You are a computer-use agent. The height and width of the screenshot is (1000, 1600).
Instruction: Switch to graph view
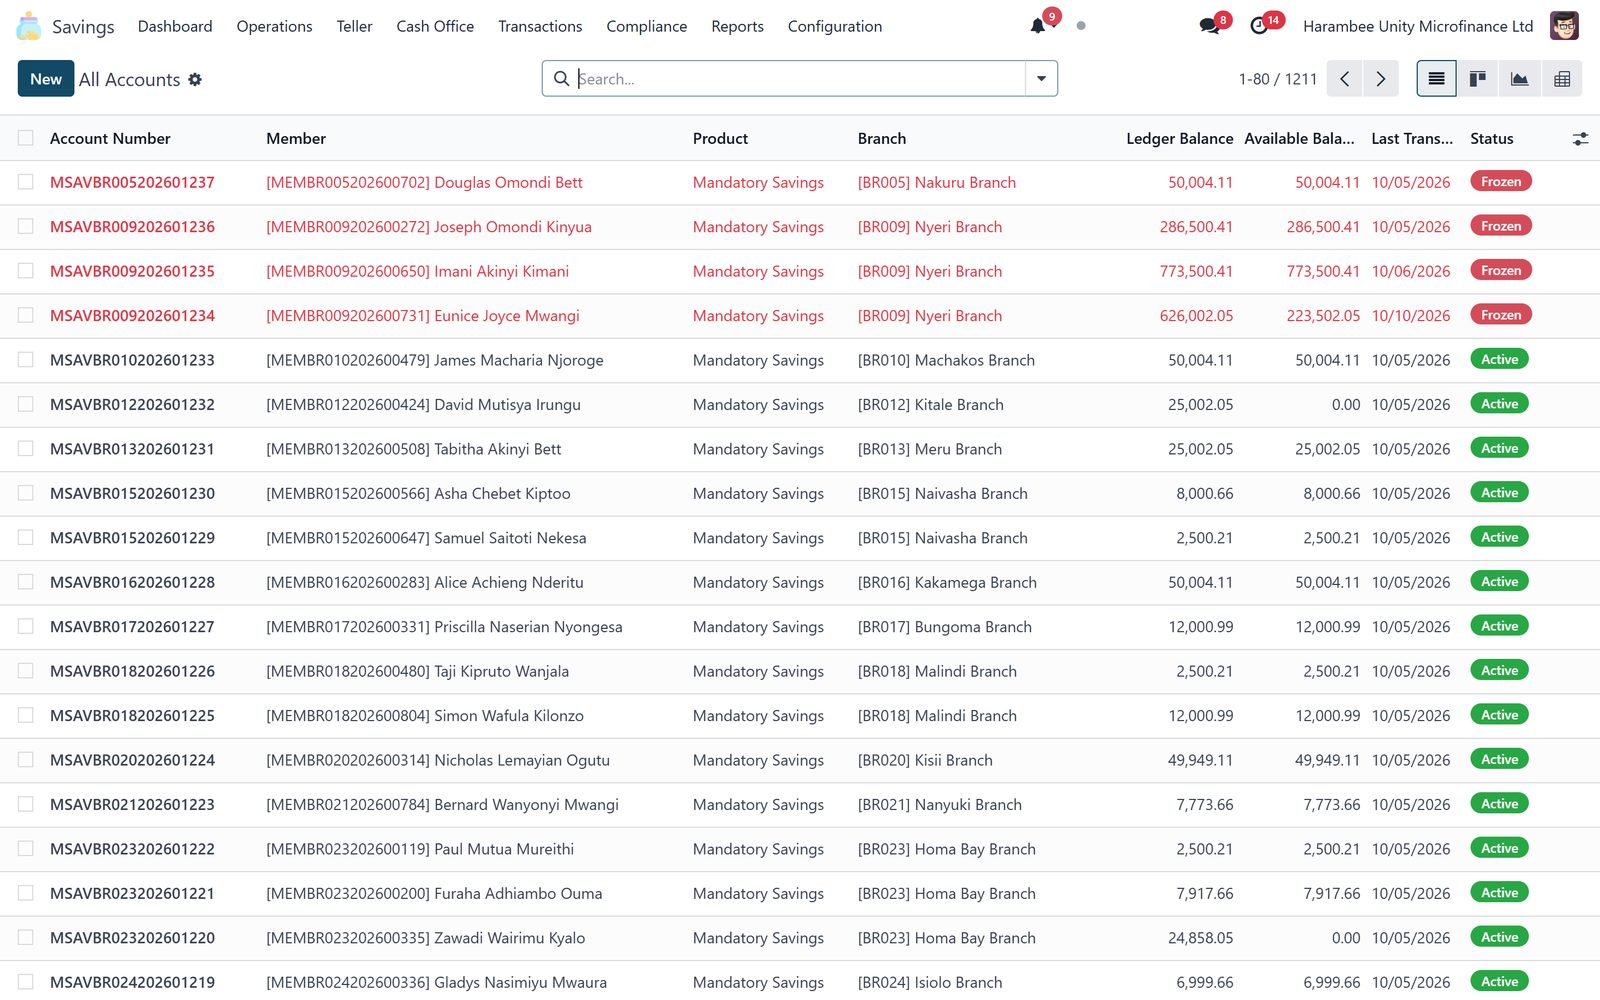pyautogui.click(x=1519, y=79)
